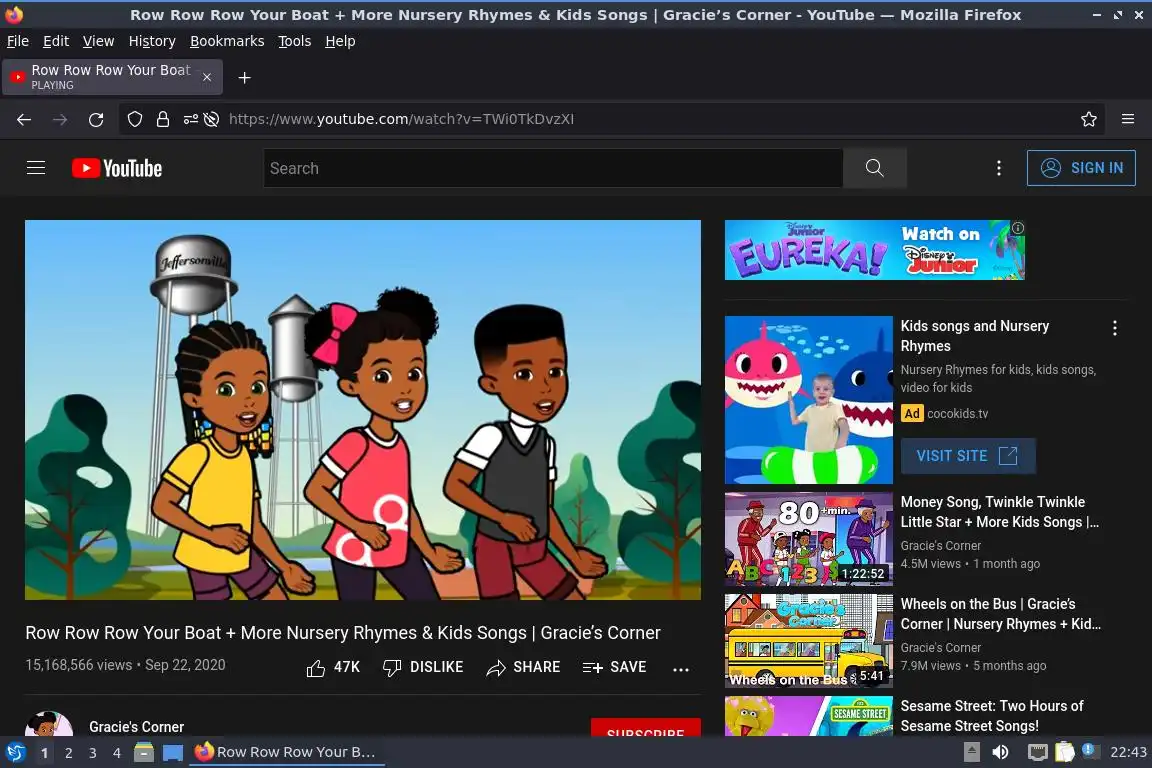Open the YouTube guide hamburger menu

[x=35, y=168]
